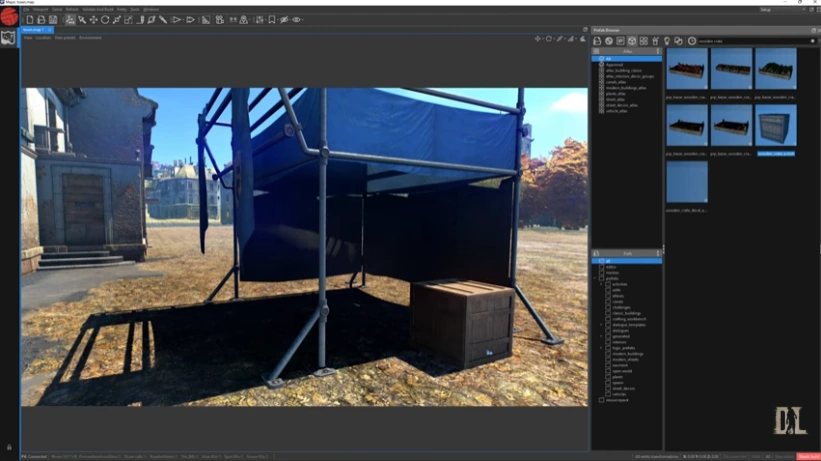Create a new map file icon

pyautogui.click(x=30, y=20)
